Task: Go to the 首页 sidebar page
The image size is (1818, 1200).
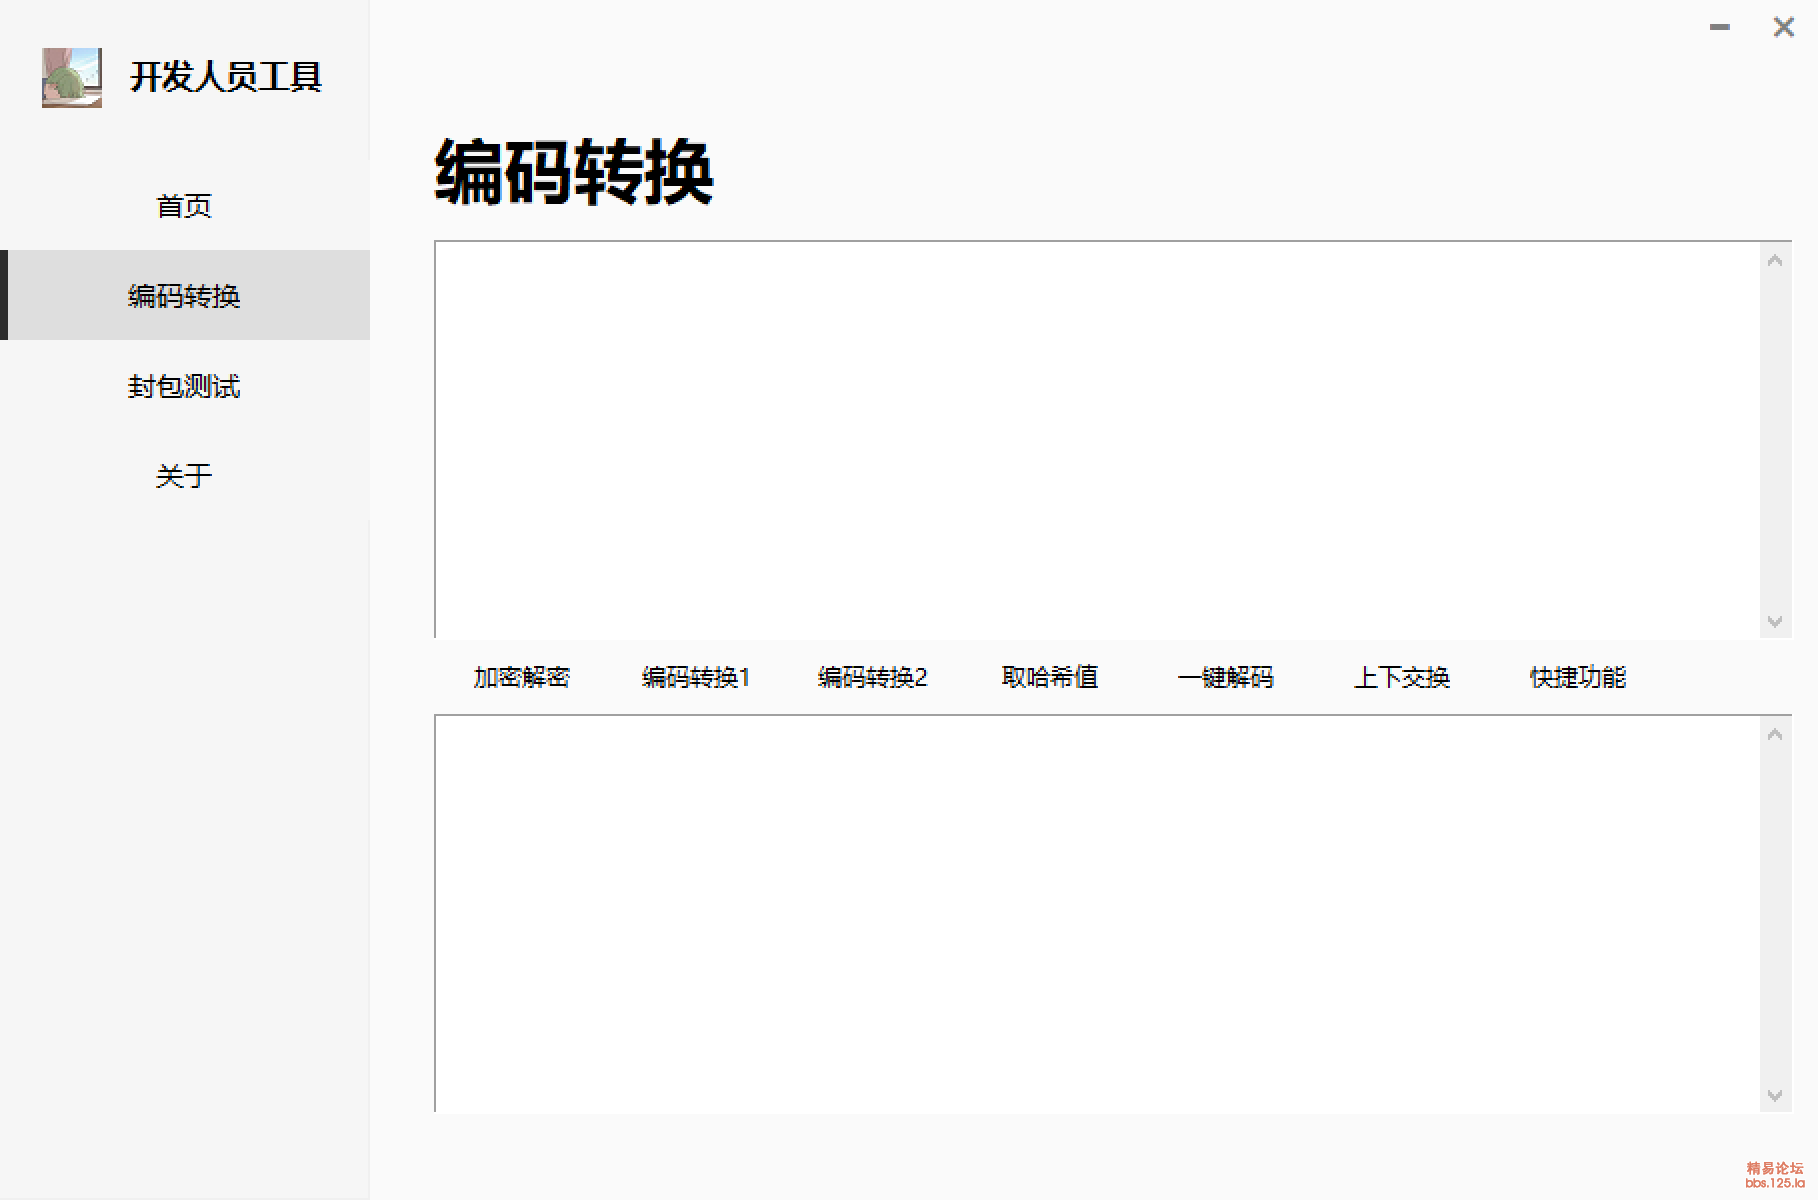Action: (185, 205)
